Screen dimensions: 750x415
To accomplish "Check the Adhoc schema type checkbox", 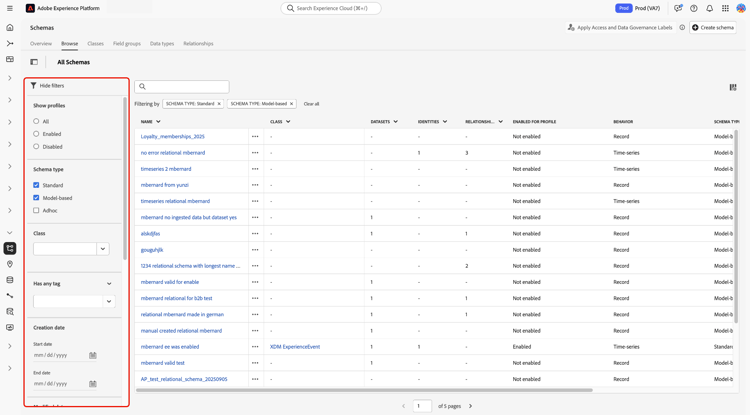I will coord(36,210).
